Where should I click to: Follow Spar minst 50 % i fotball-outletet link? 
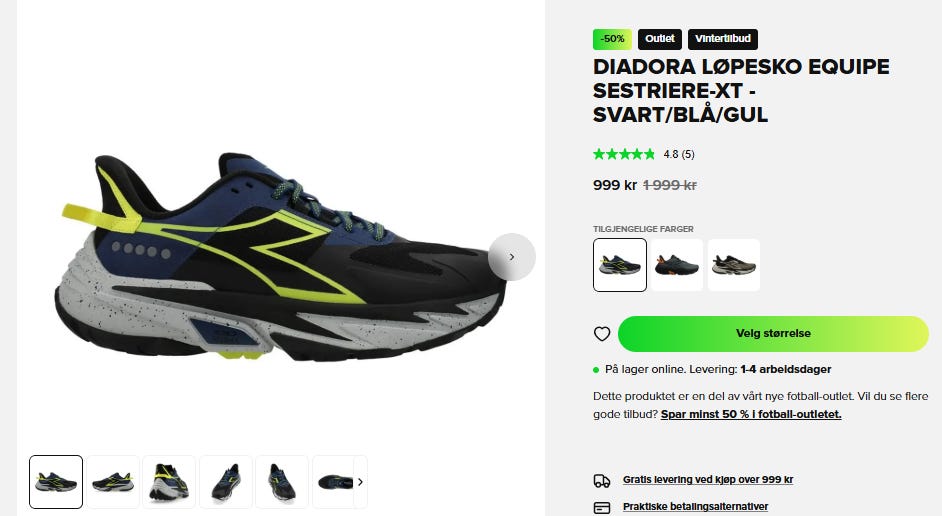click(751, 414)
